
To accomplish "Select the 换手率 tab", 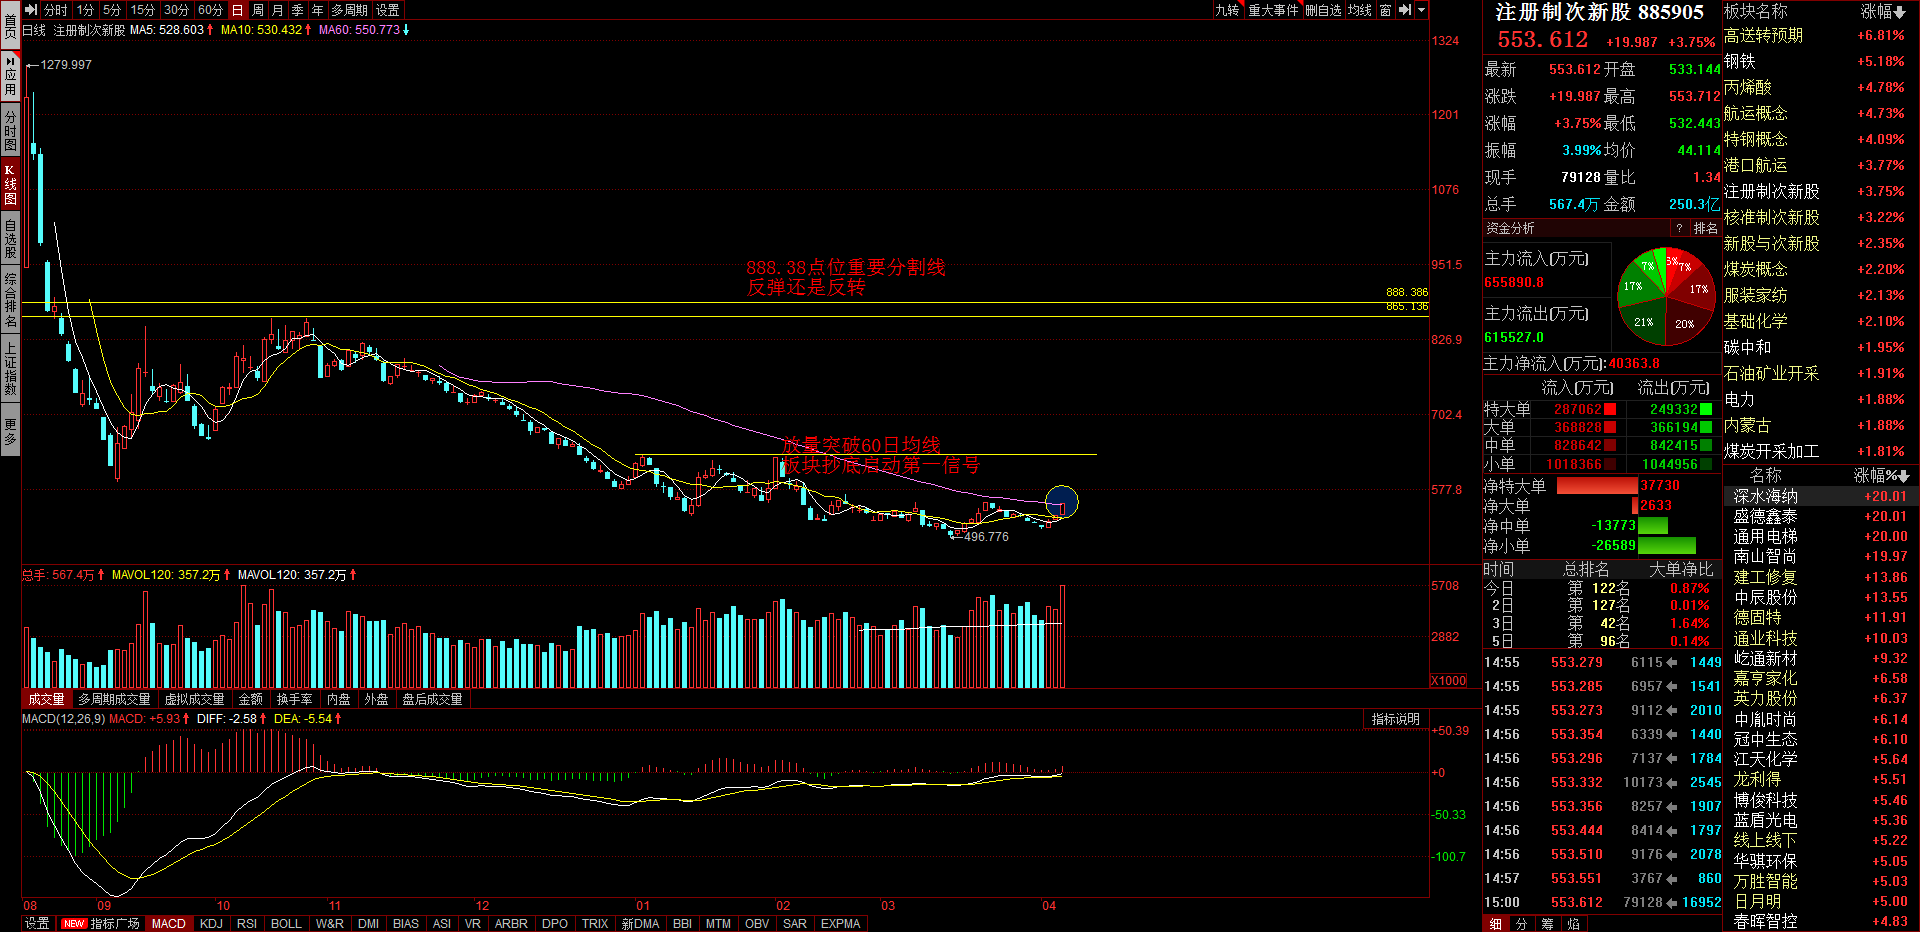I will pos(294,699).
